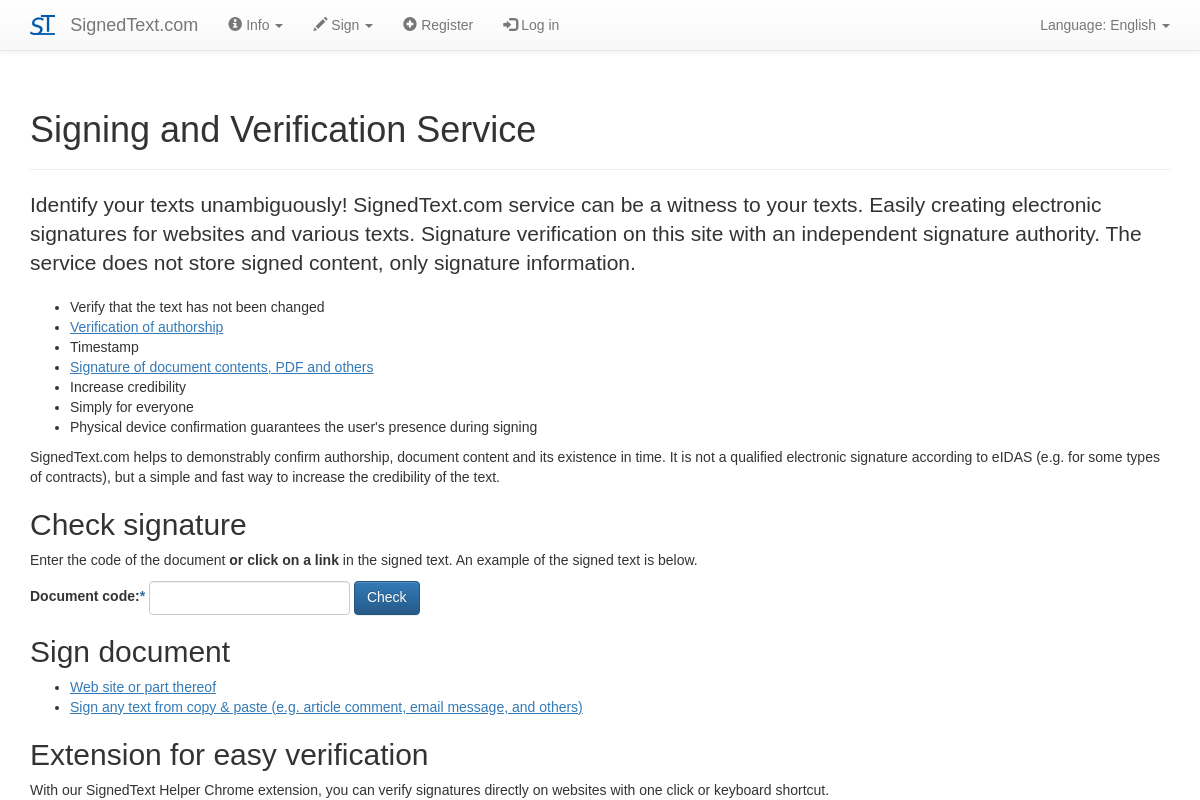This screenshot has height=800, width=1200.
Task: Expand the caret next to Sign
Action: click(369, 26)
